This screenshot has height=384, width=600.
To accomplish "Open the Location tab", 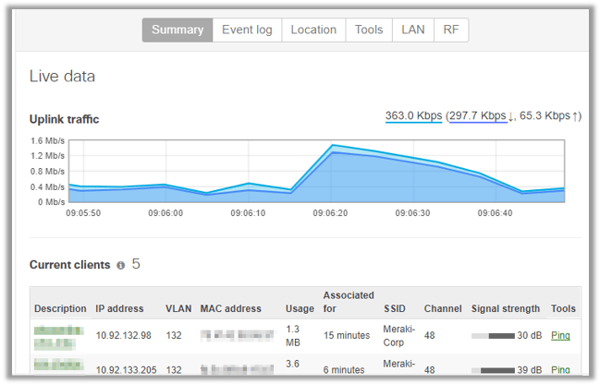I will [314, 30].
